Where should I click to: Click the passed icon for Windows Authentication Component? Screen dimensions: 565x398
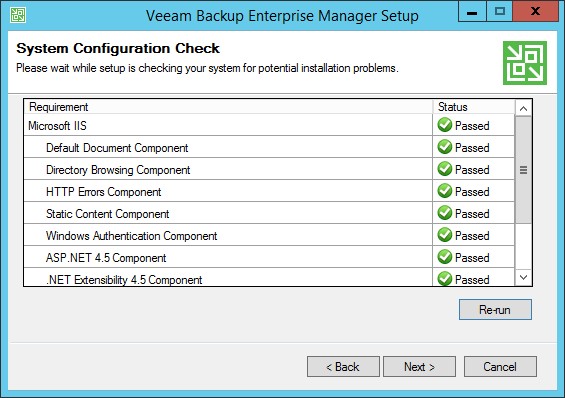(445, 235)
